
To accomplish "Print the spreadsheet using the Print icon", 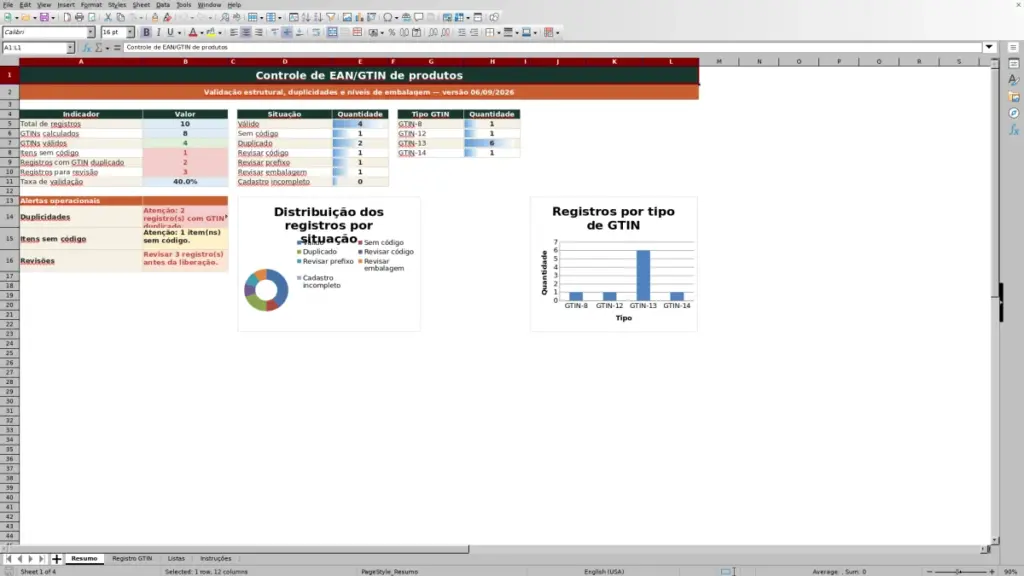I will click(79, 18).
